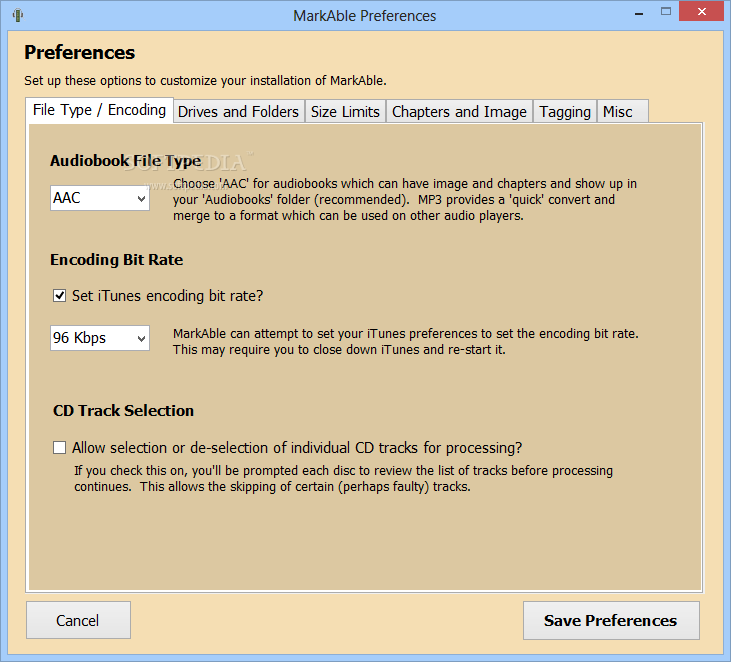This screenshot has height=662, width=731.
Task: Click the MarkAble Preferences window title text
Action: pyautogui.click(x=365, y=16)
